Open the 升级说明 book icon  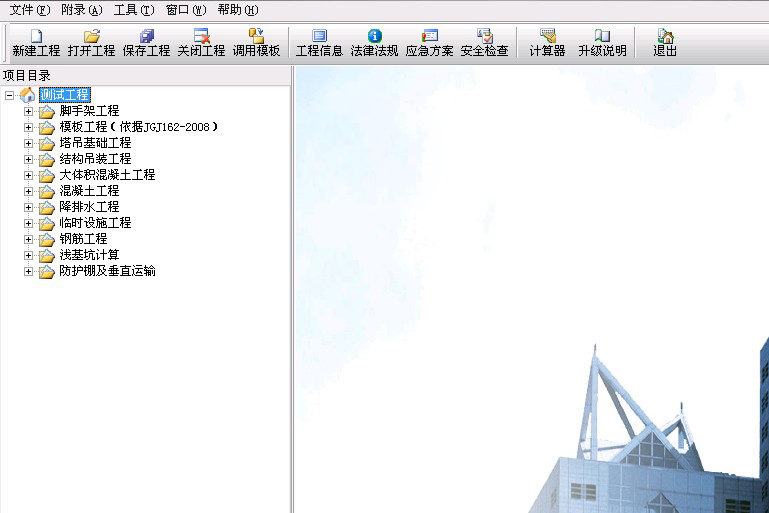[602, 36]
